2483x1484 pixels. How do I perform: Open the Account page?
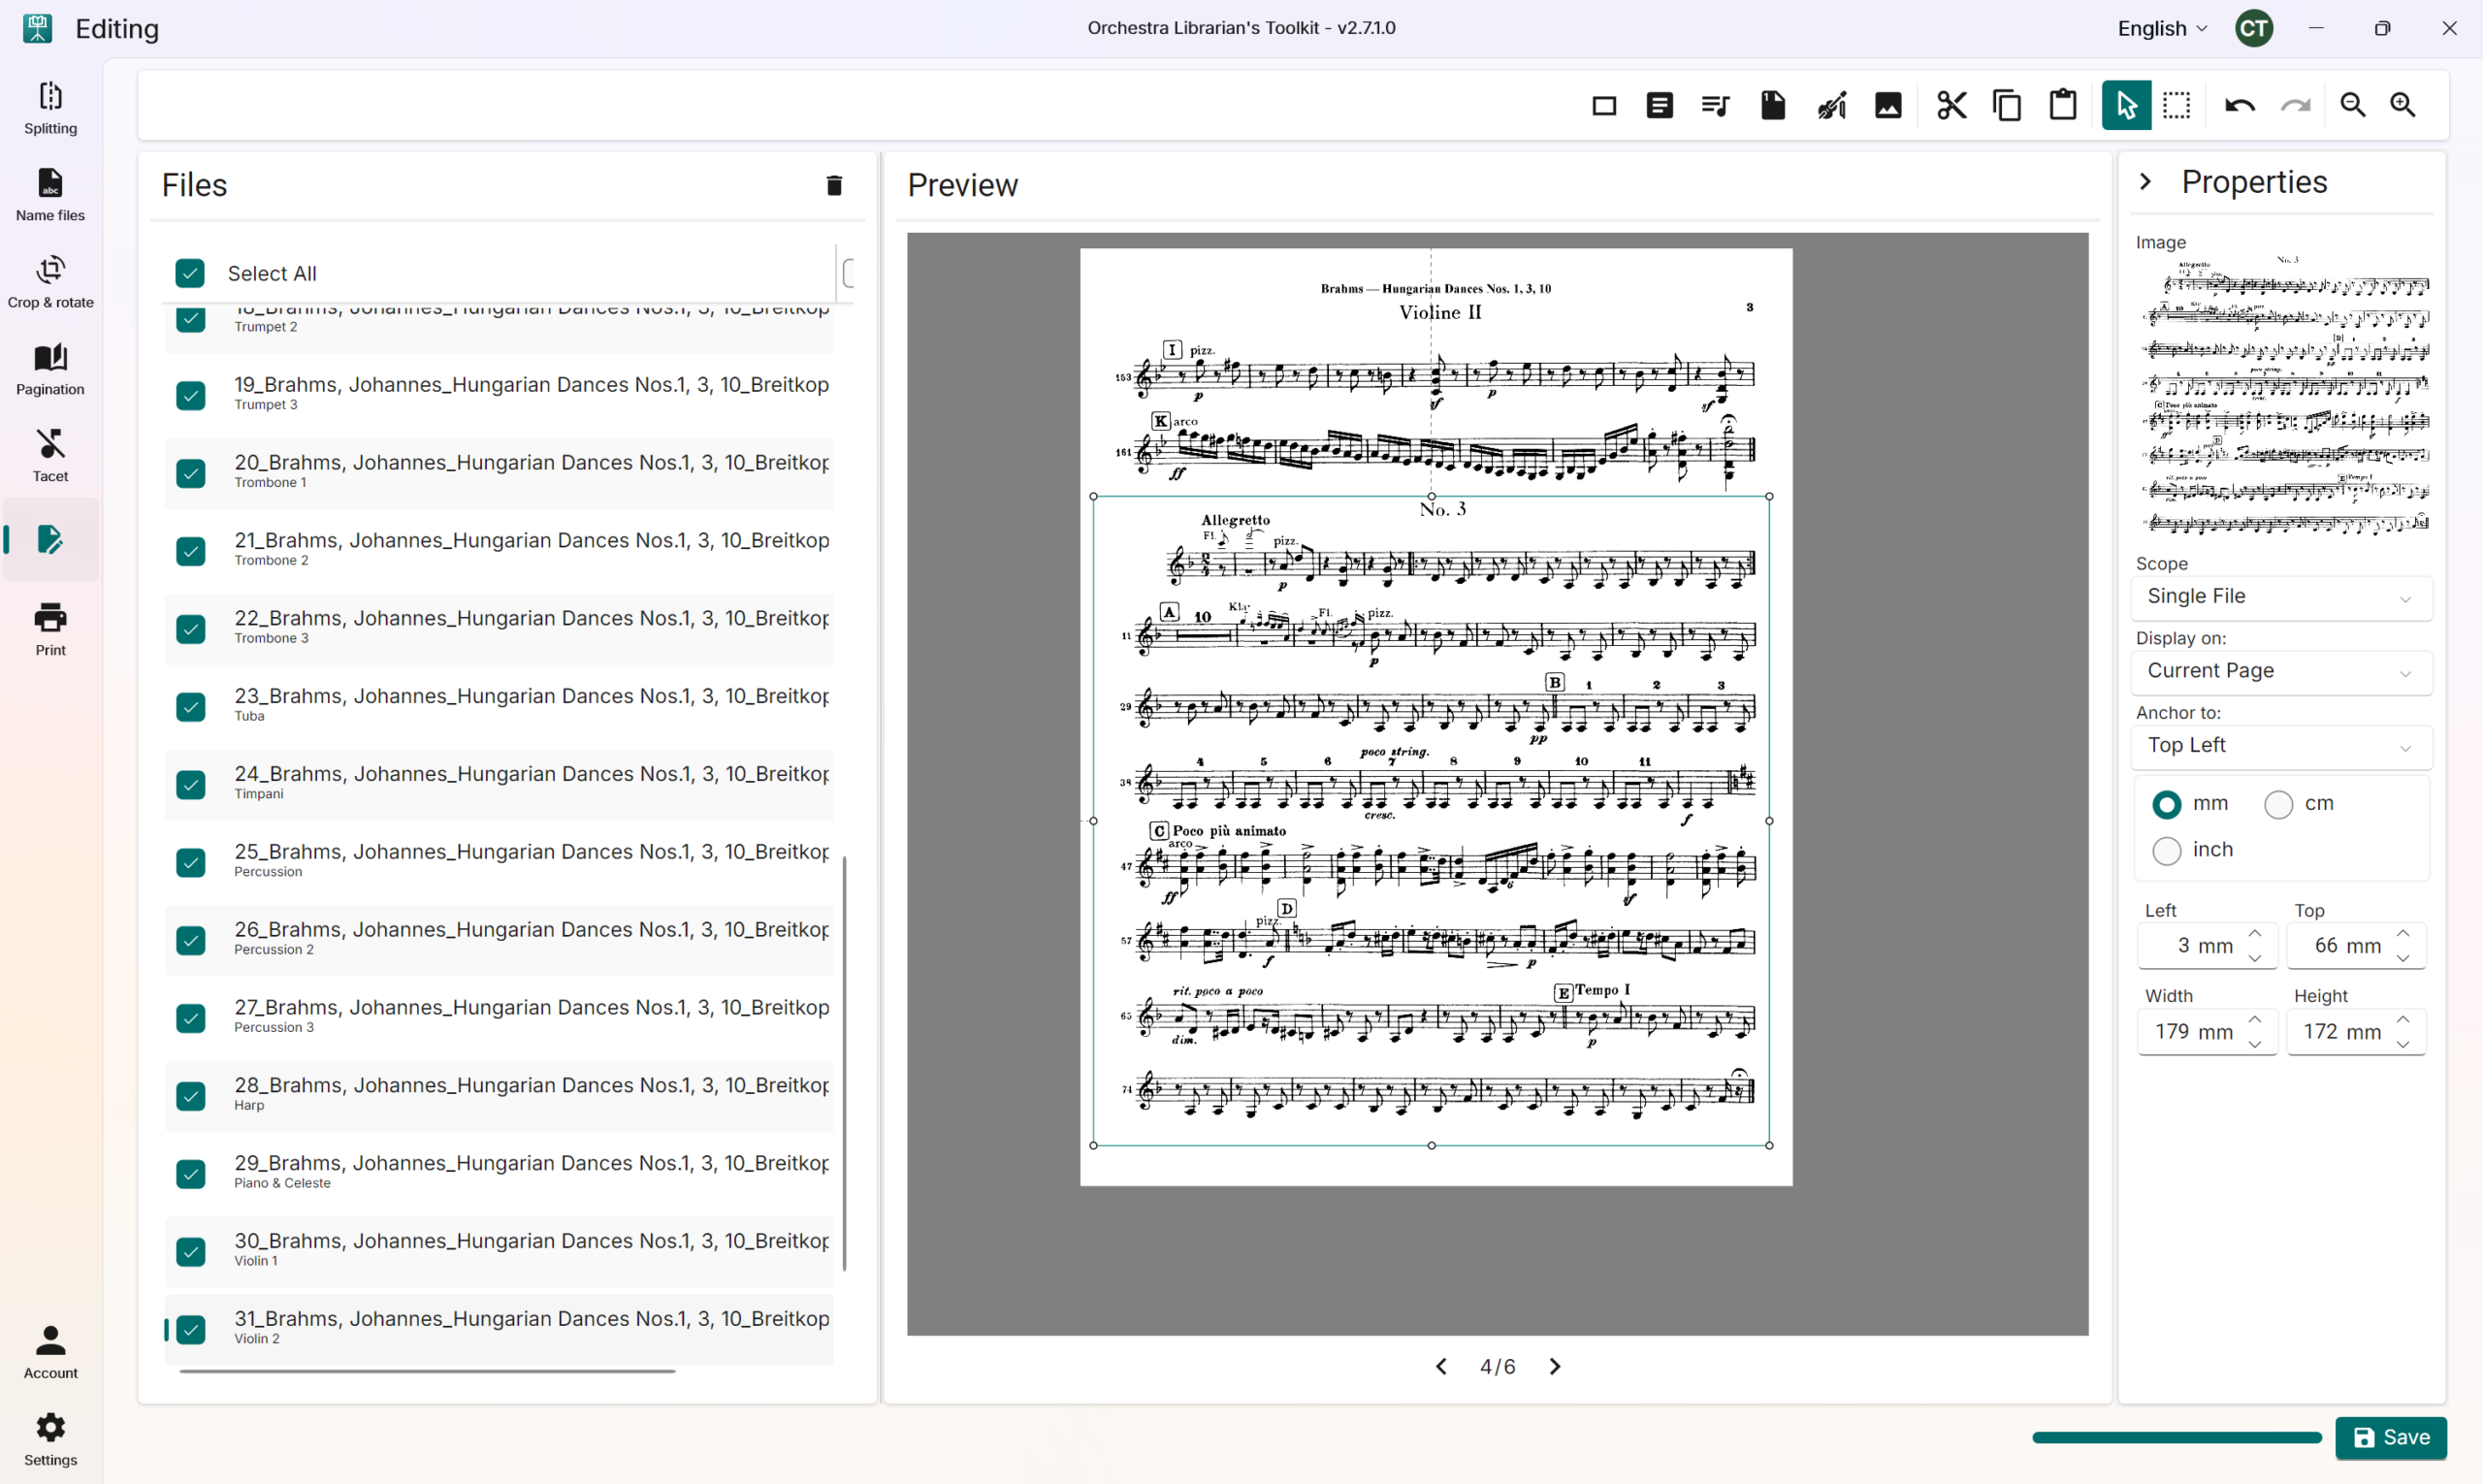51,1352
